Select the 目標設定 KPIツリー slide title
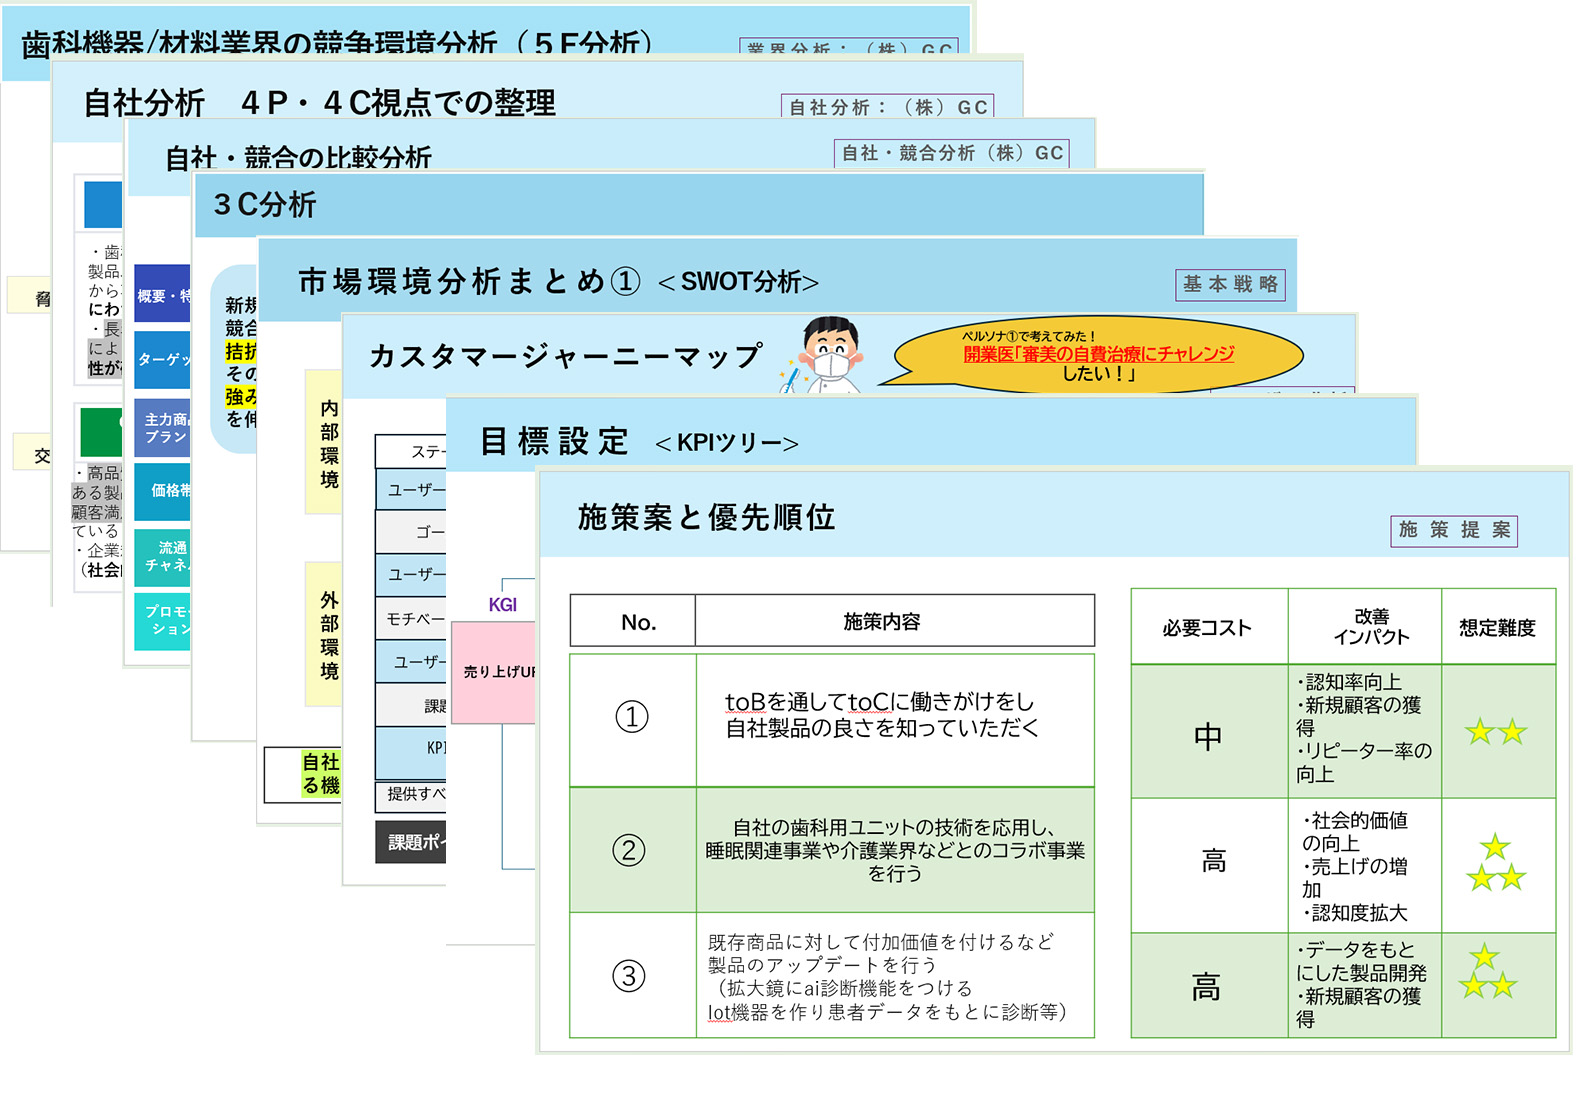 point(638,442)
